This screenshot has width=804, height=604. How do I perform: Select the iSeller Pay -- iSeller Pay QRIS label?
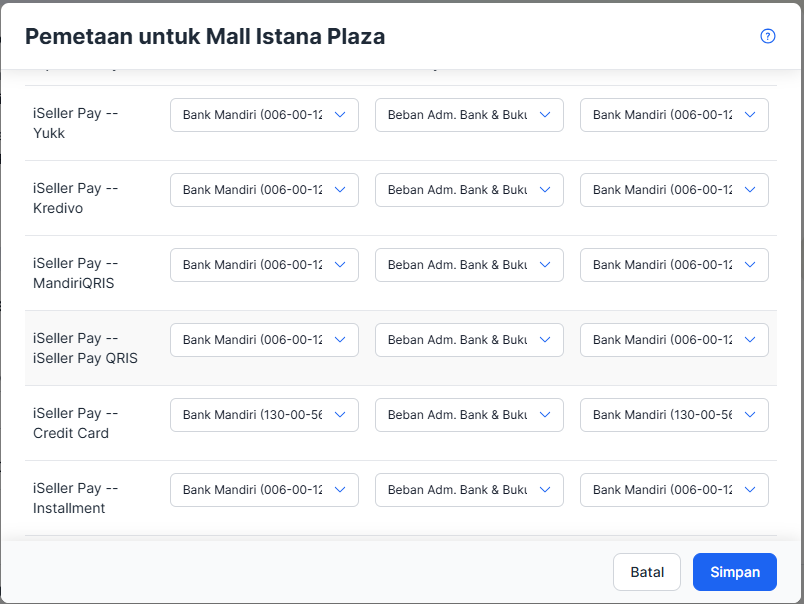click(85, 348)
